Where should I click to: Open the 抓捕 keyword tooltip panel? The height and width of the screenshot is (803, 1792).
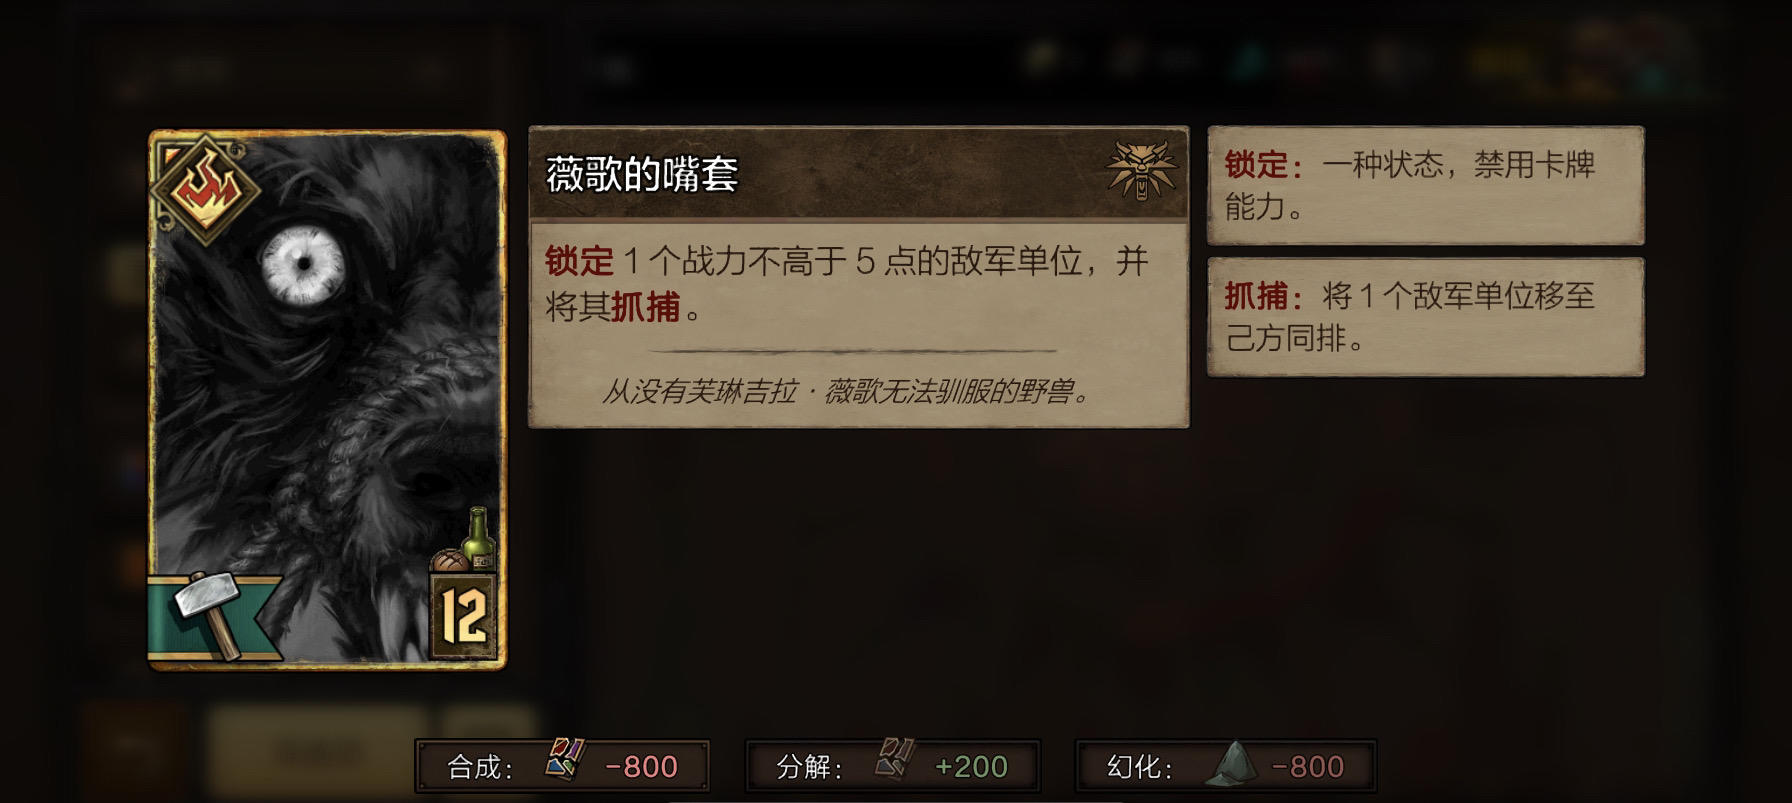pyautogui.click(x=1426, y=317)
